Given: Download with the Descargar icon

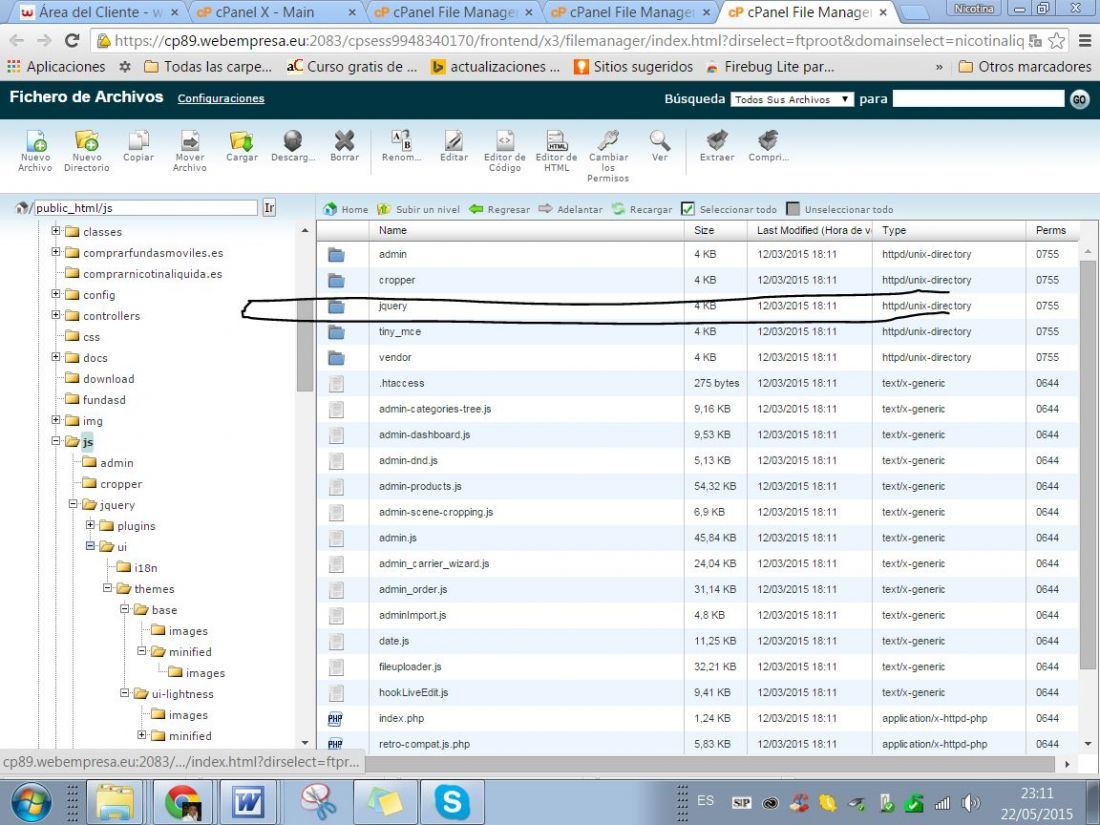Looking at the screenshot, I should pos(293,146).
